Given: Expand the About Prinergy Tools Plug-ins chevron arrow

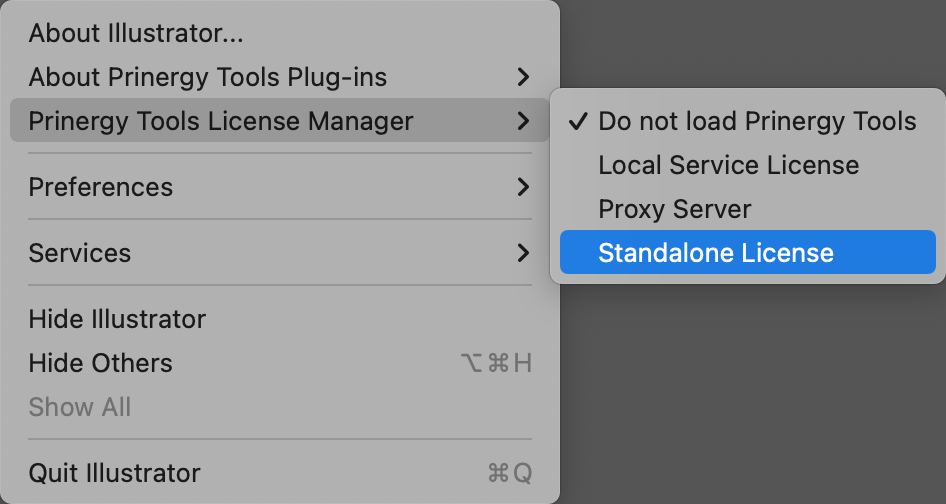Looking at the screenshot, I should pos(523,77).
